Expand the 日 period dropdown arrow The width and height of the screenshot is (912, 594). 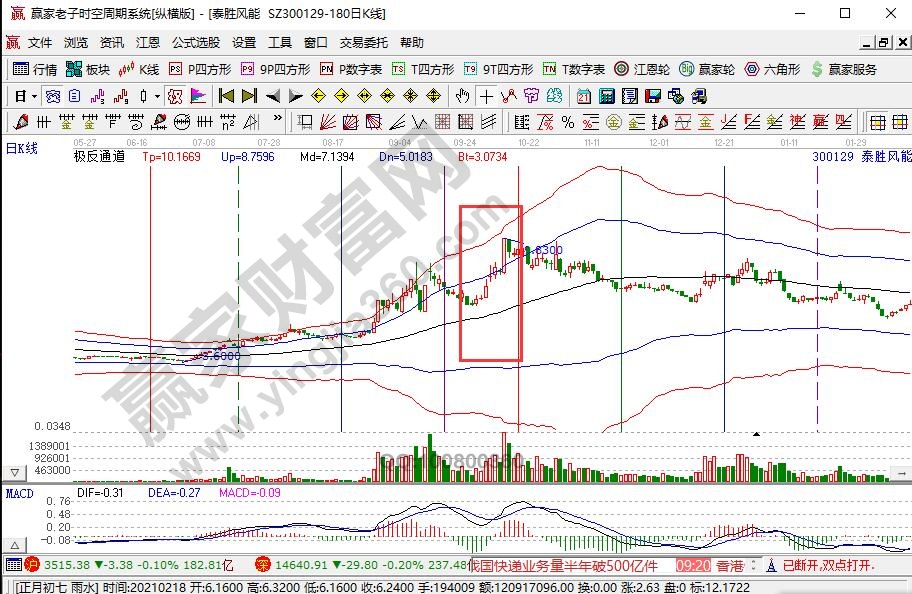click(34, 96)
